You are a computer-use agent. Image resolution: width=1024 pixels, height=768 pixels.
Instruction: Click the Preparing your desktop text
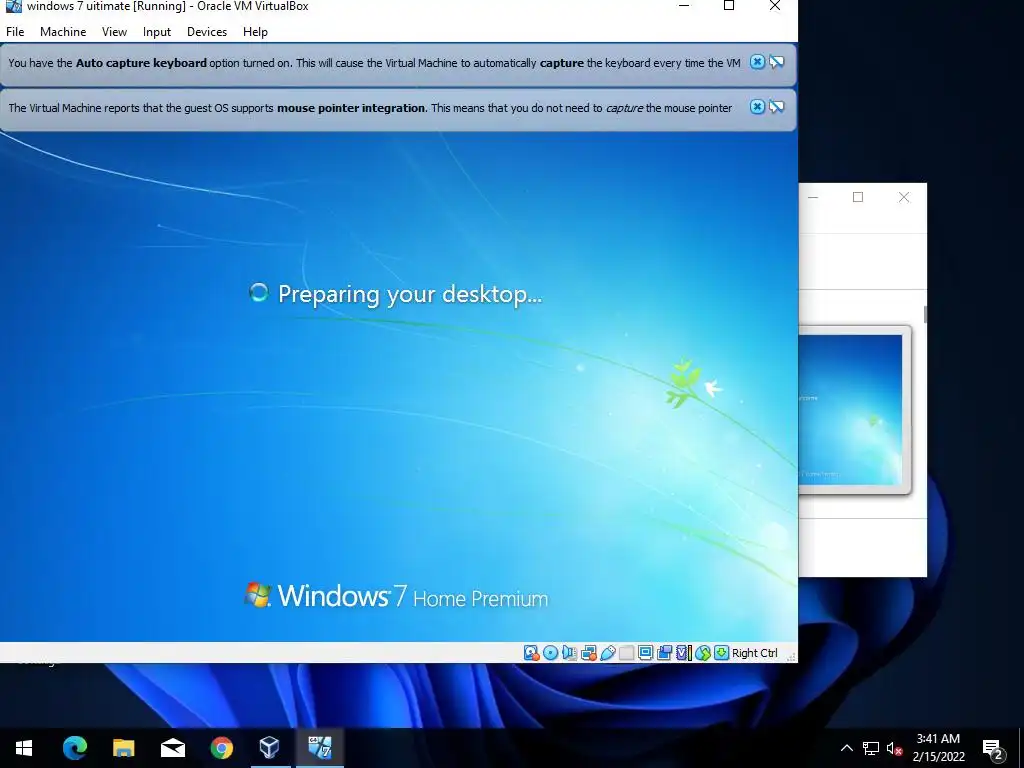[x=410, y=294]
